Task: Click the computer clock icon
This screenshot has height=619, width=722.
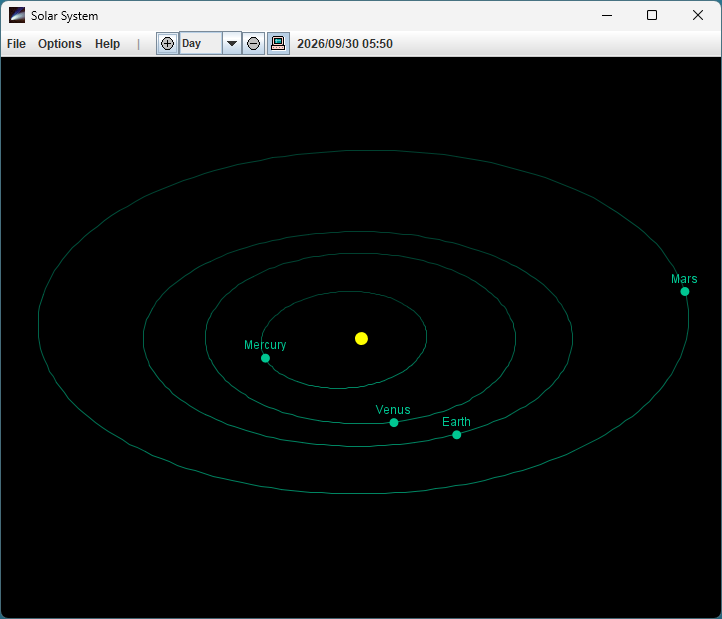Action: (x=278, y=44)
